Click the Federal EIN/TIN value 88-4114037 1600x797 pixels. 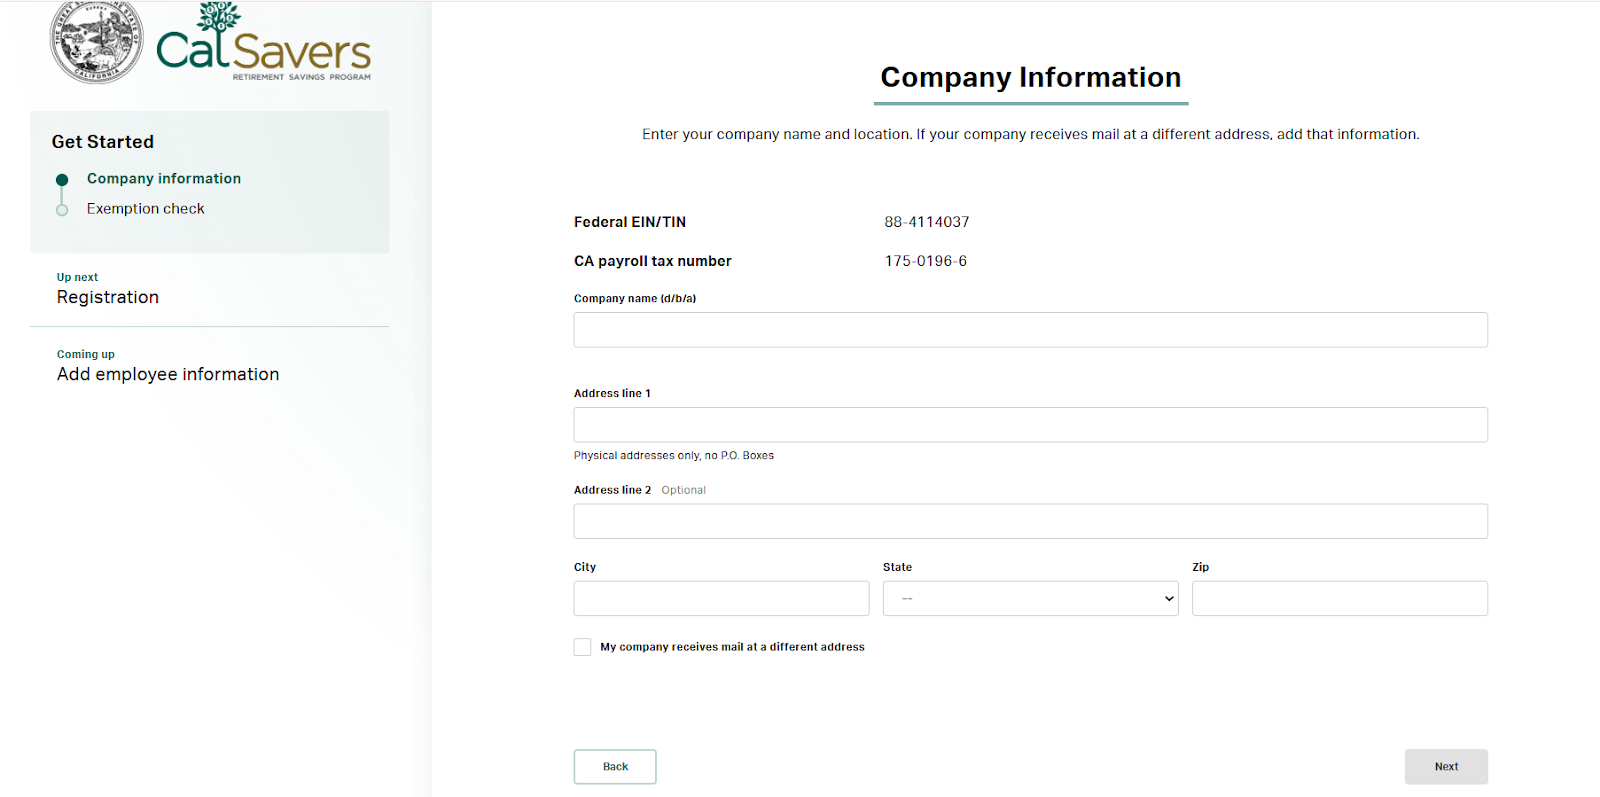pyautogui.click(x=926, y=222)
